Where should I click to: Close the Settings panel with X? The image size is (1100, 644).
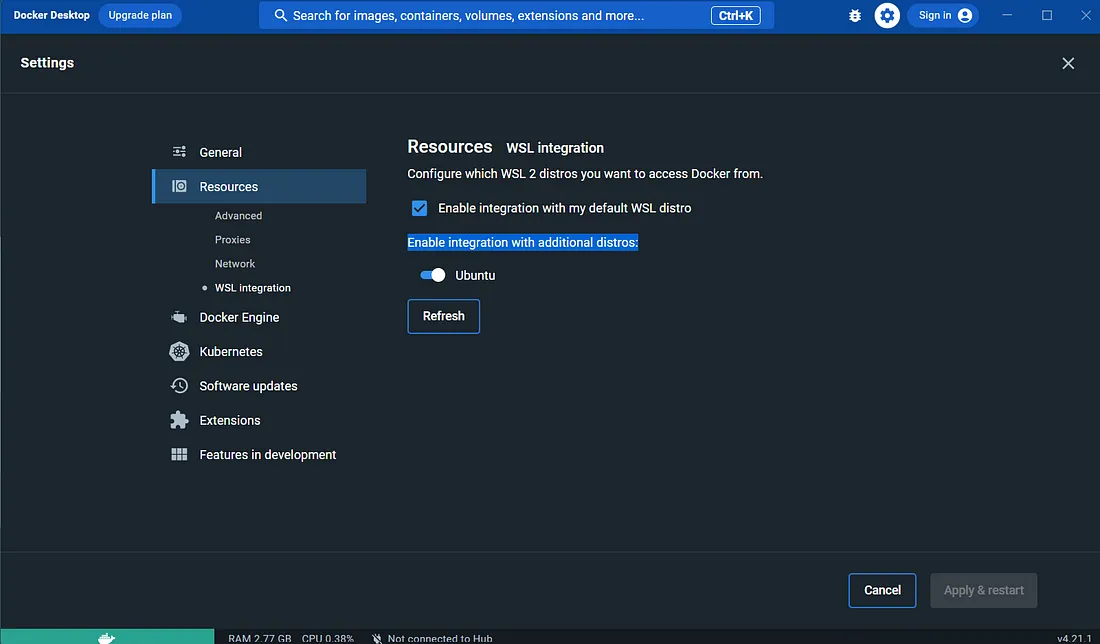point(1068,63)
